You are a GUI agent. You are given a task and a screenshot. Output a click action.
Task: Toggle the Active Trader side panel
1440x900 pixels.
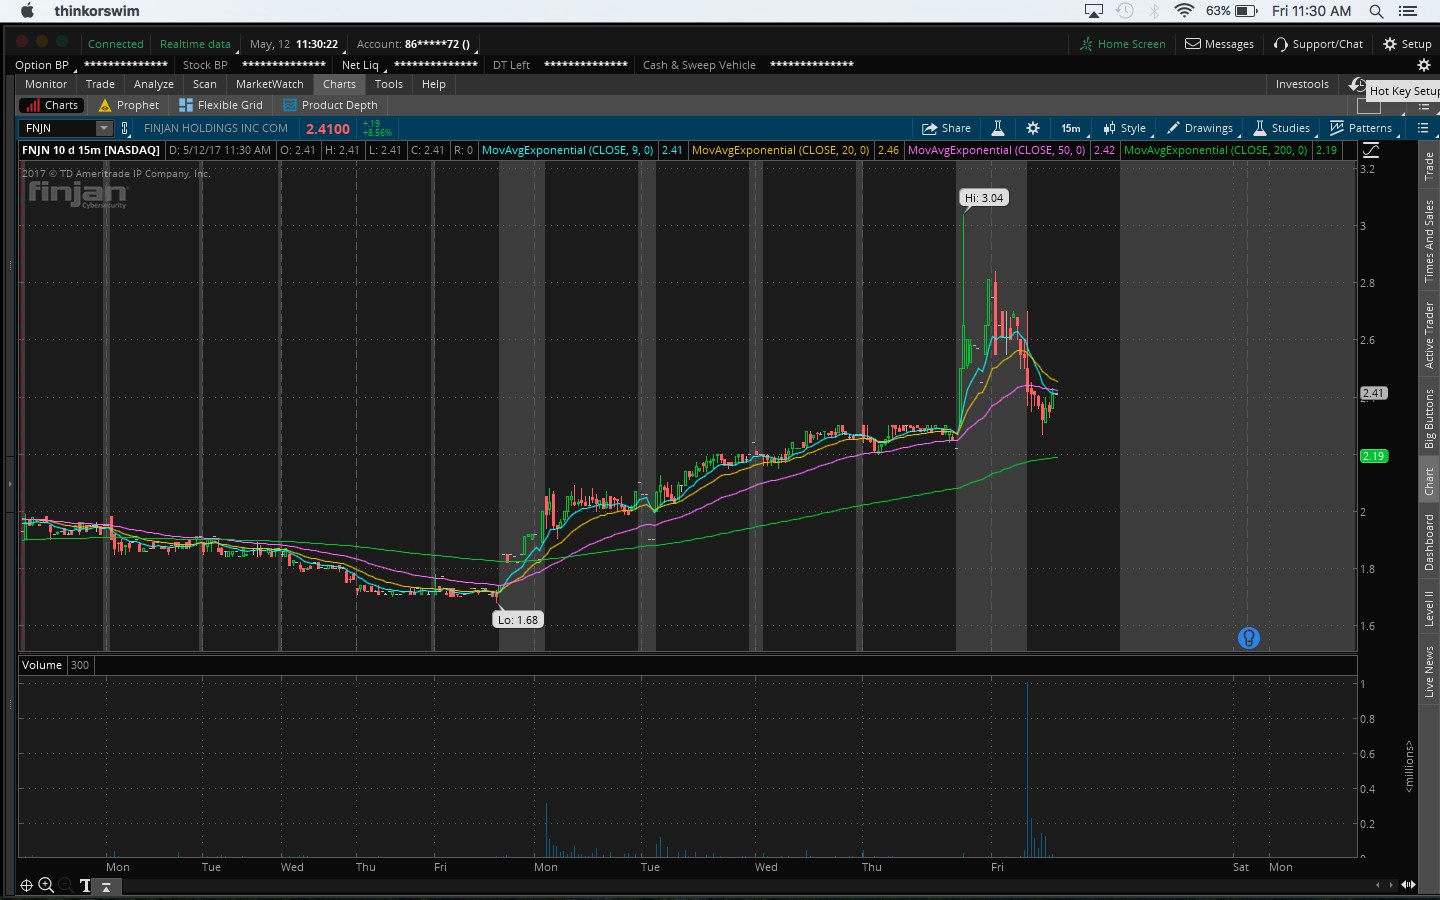click(1429, 335)
